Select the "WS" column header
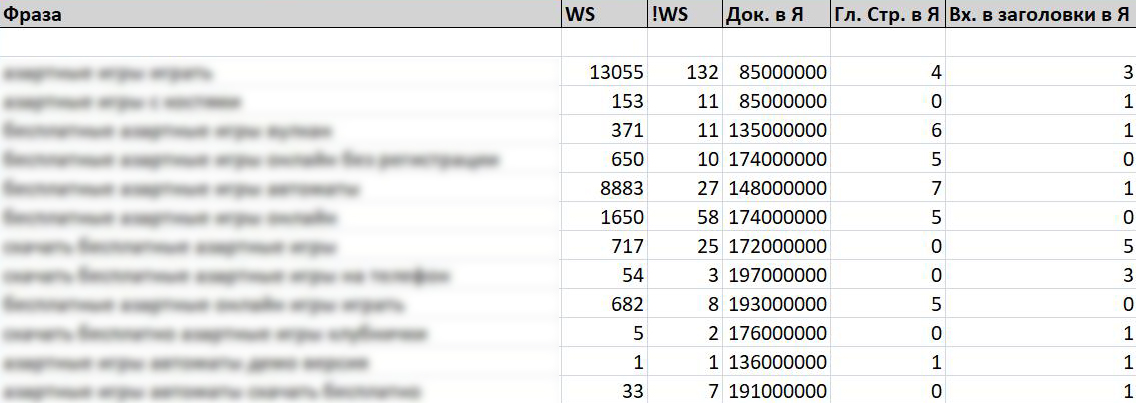 pyautogui.click(x=604, y=14)
